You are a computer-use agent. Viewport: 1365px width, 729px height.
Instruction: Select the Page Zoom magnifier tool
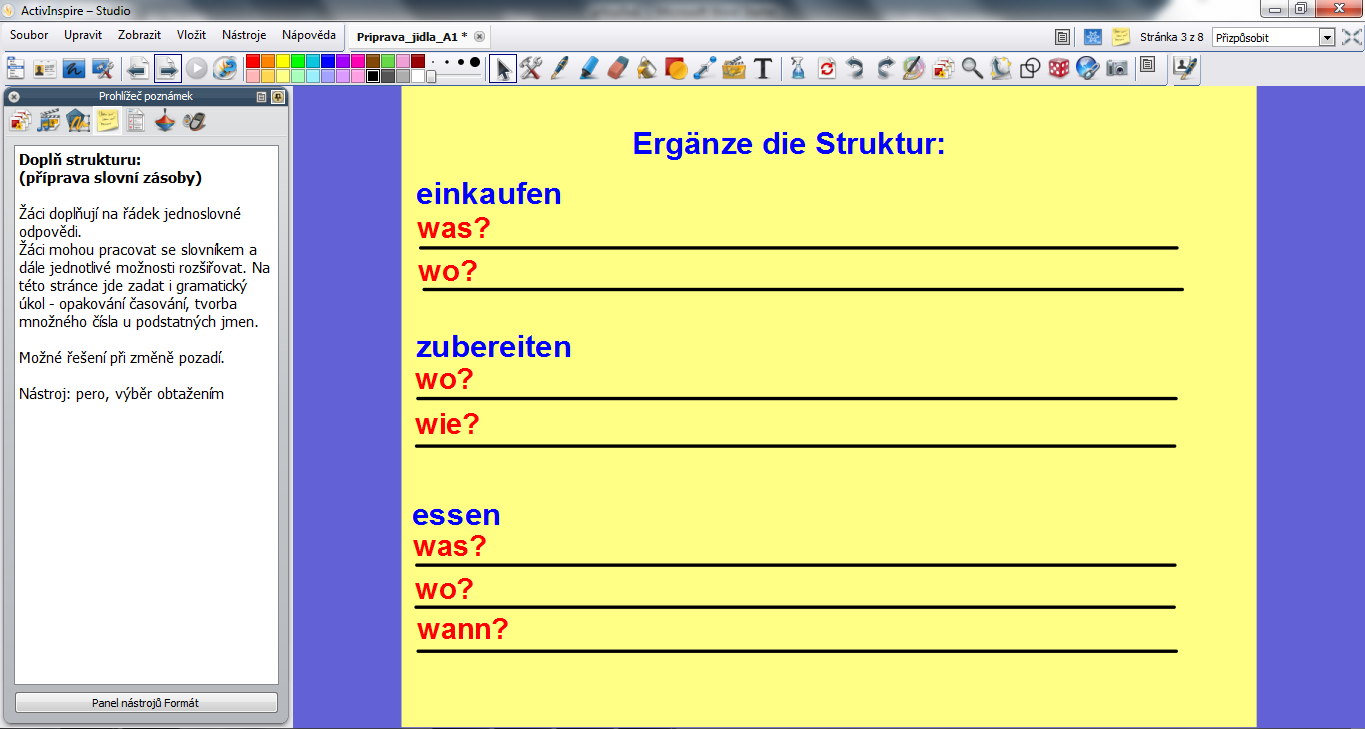[x=972, y=68]
